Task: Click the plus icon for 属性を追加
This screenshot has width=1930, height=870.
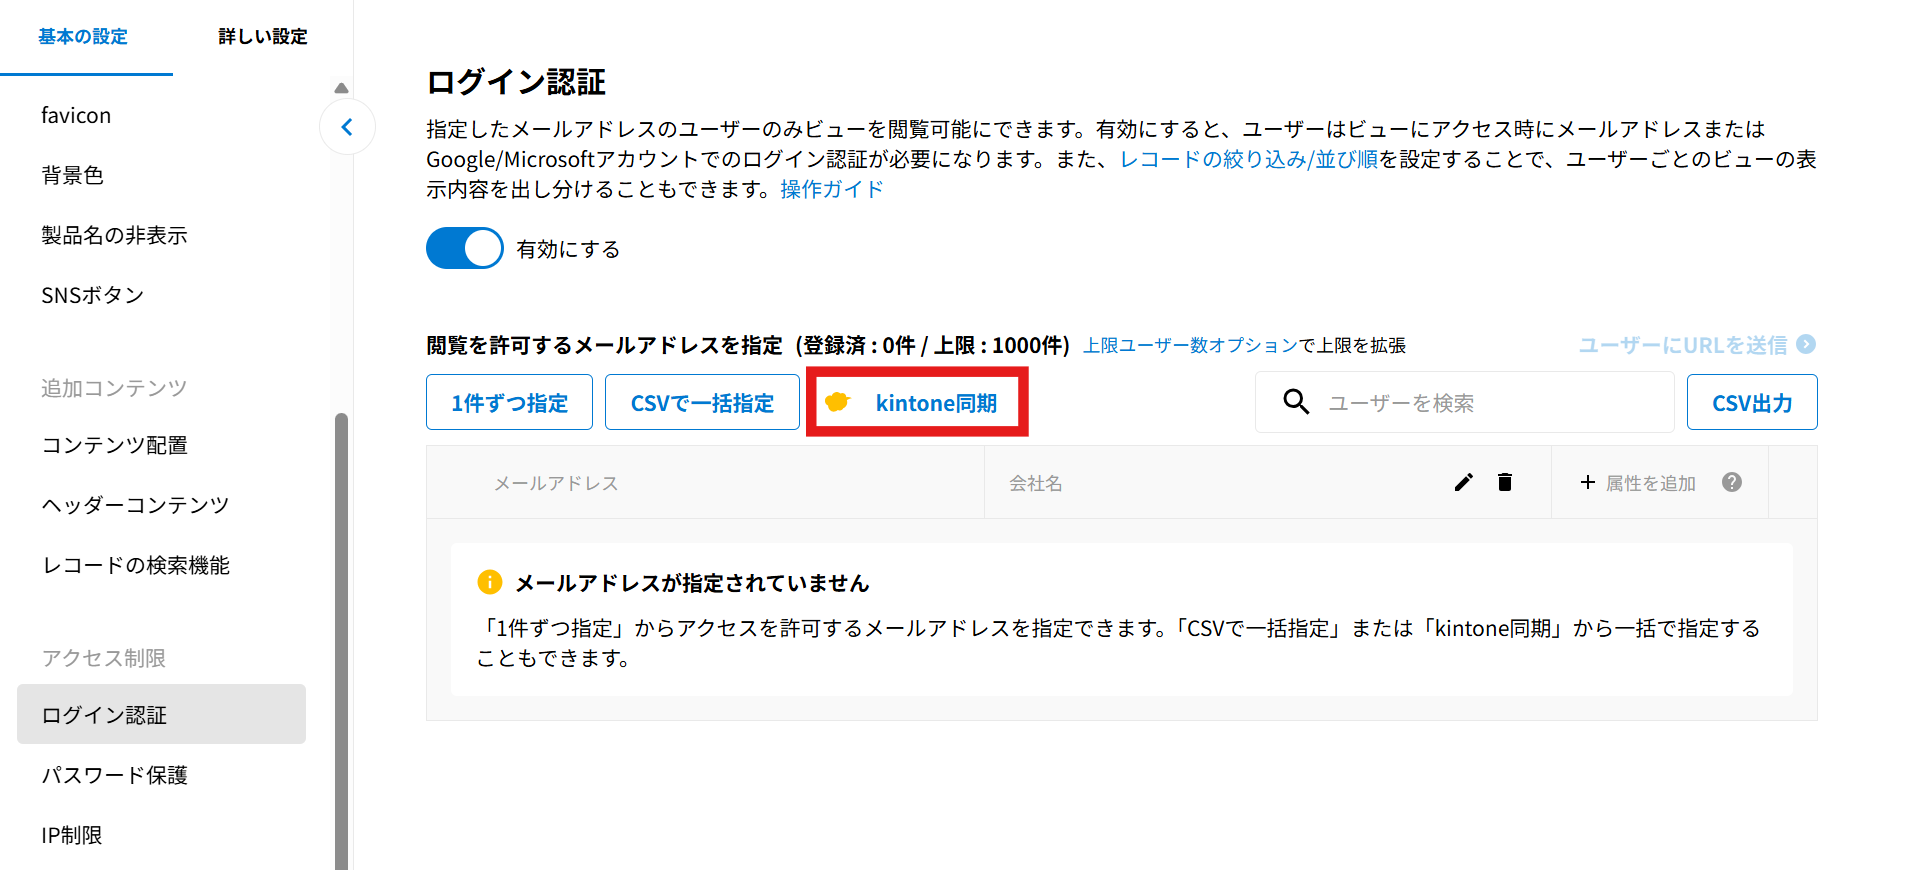Action: click(x=1587, y=483)
